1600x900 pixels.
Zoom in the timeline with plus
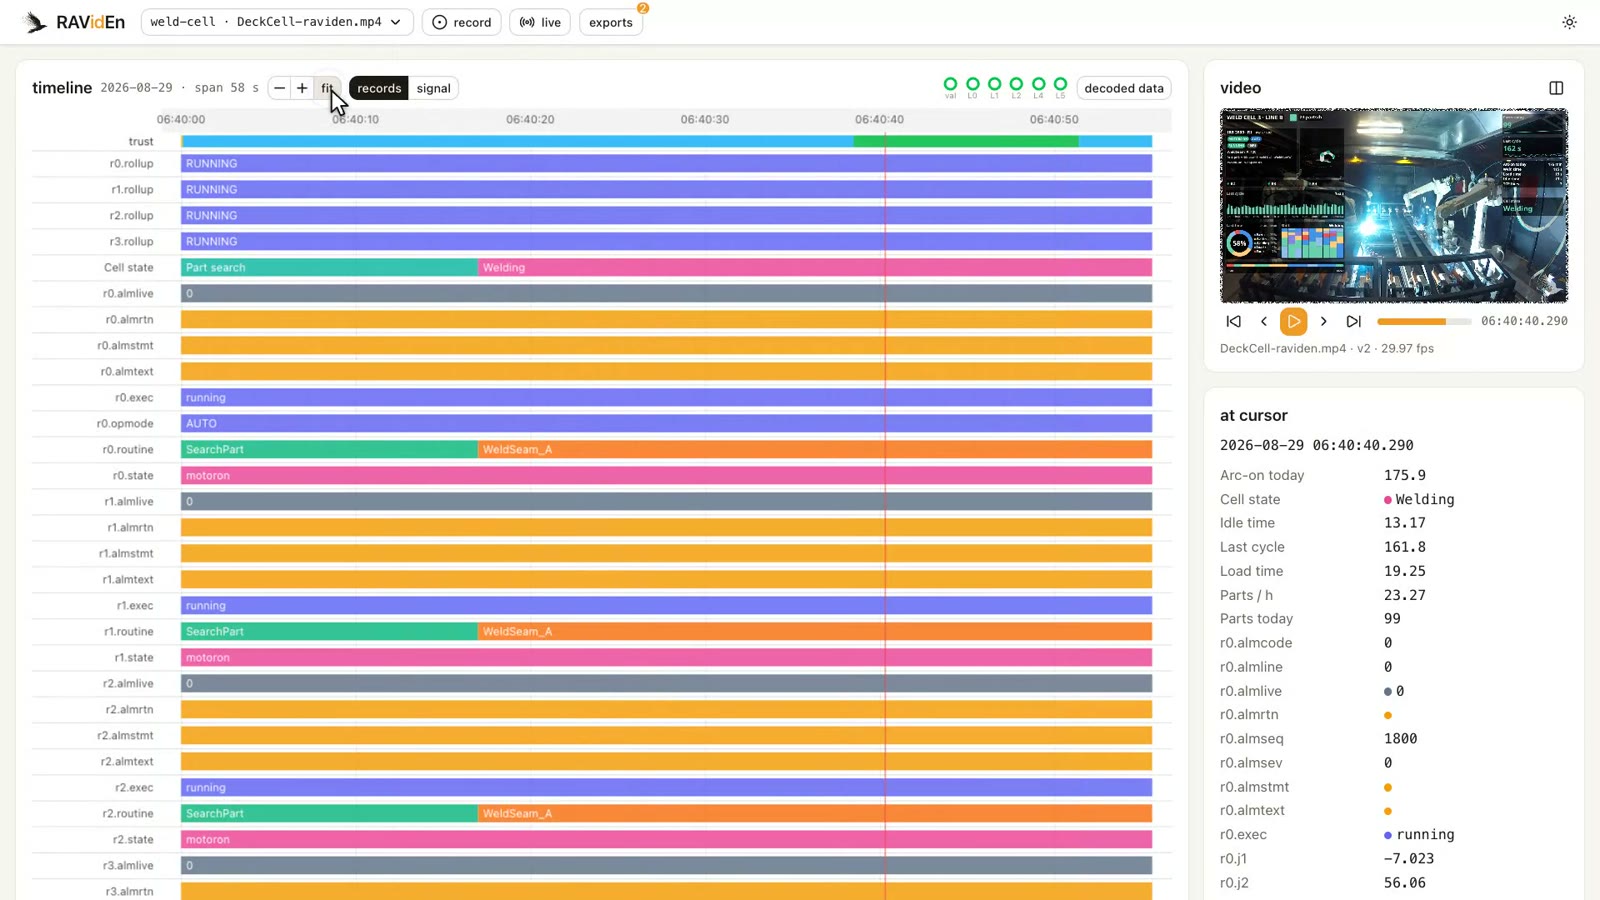click(x=302, y=88)
